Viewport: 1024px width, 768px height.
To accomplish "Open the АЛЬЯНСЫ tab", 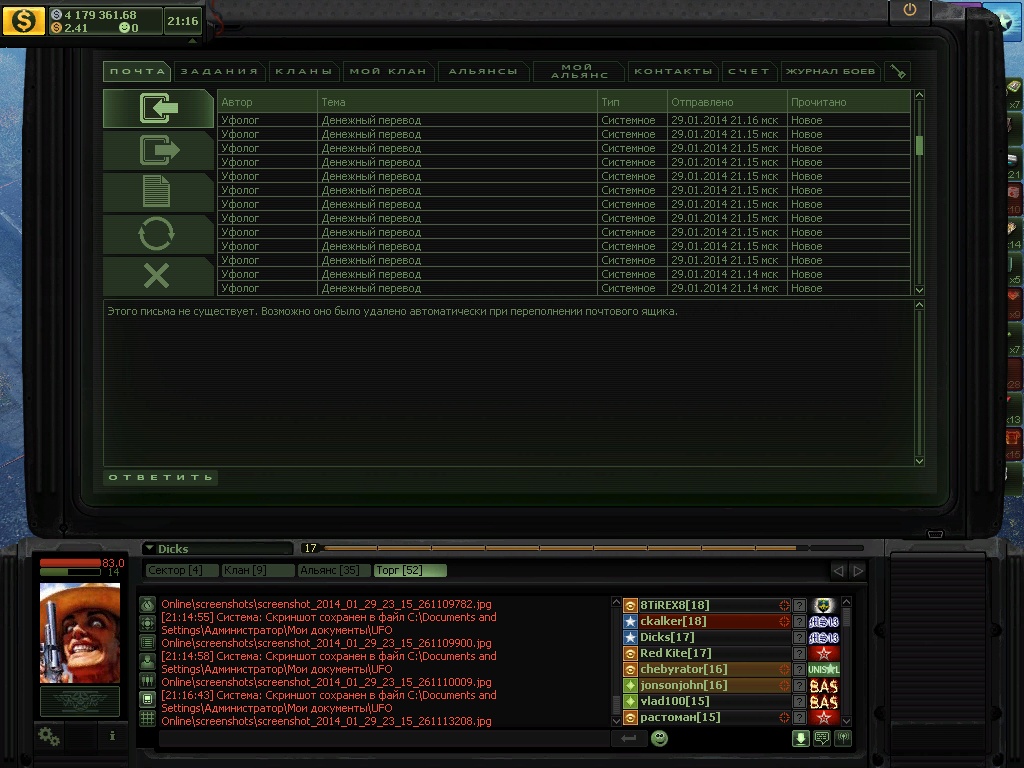I will coord(483,71).
